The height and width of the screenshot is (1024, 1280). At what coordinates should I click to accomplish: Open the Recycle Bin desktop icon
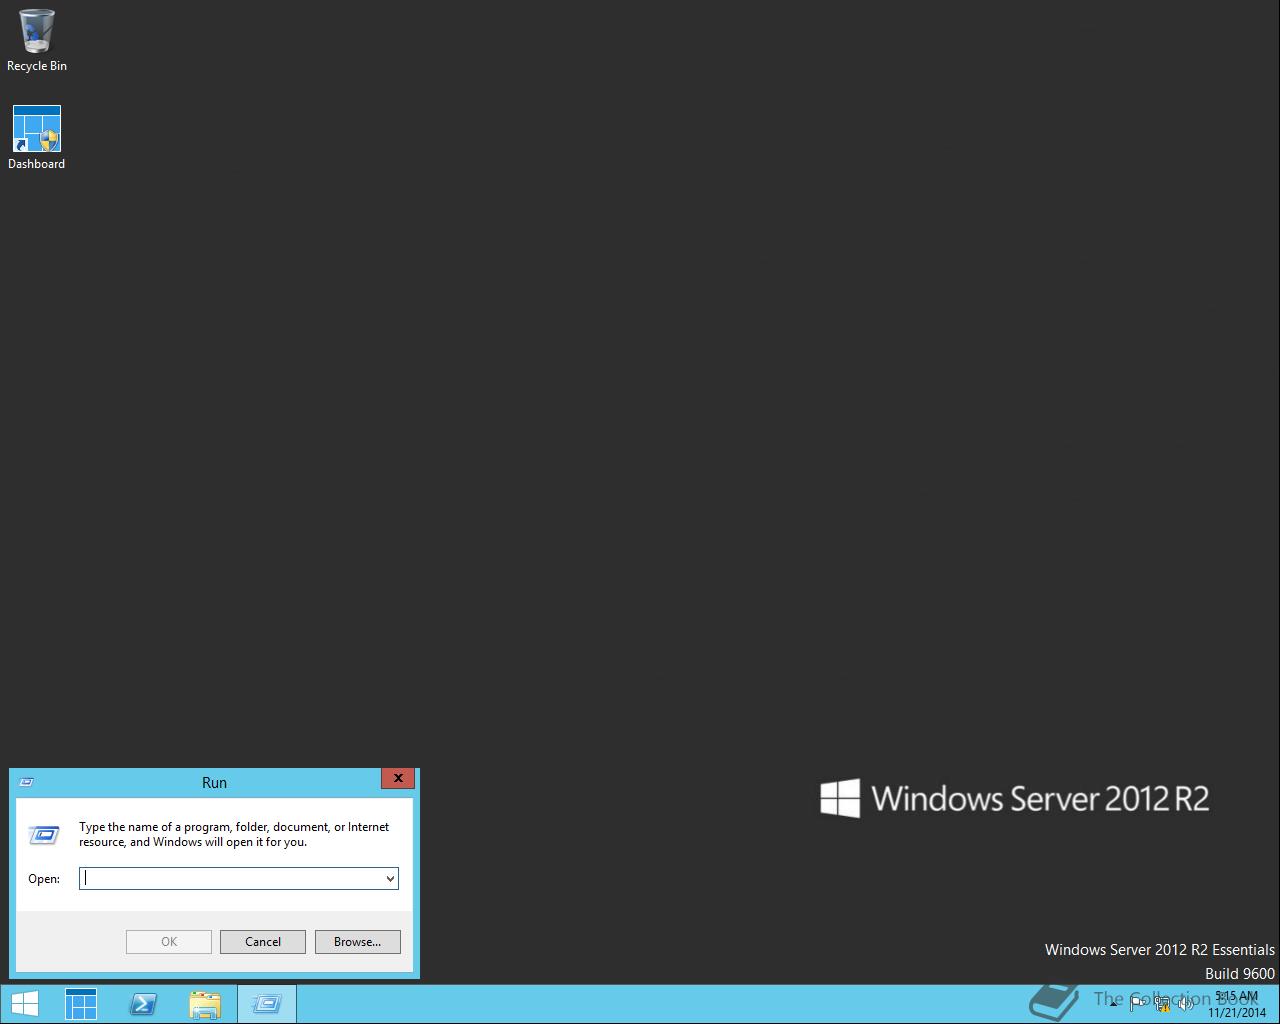click(x=37, y=41)
